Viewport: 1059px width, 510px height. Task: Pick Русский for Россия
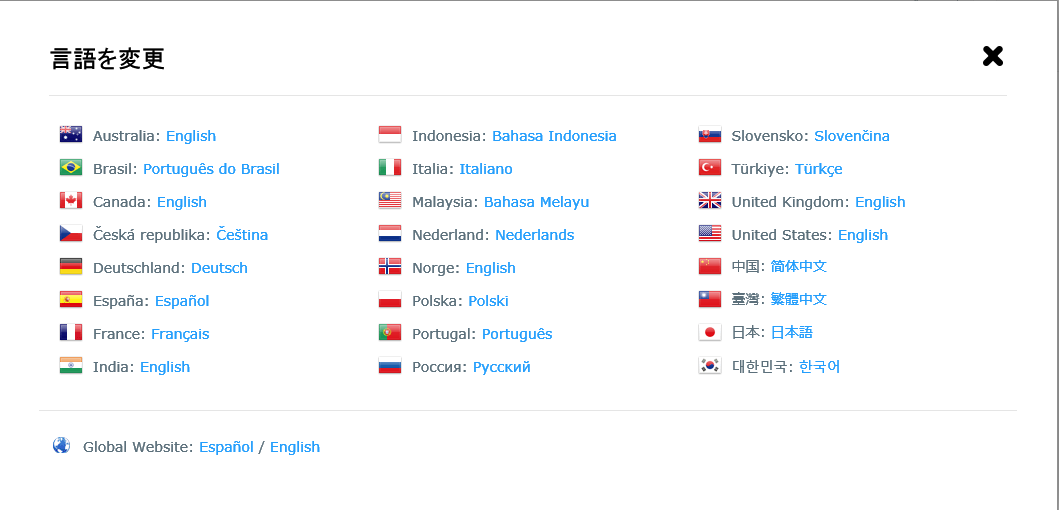pos(502,367)
